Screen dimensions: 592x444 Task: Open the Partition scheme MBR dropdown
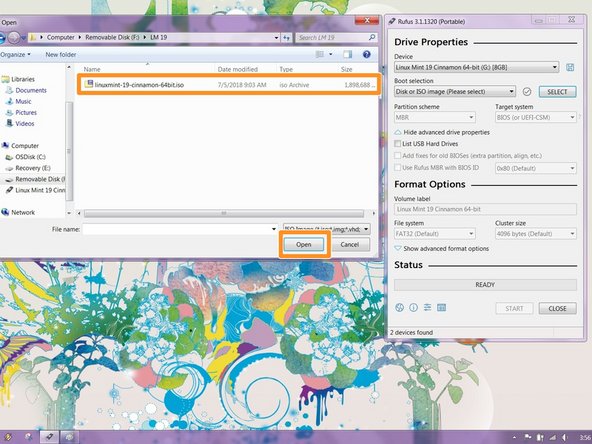[435, 117]
